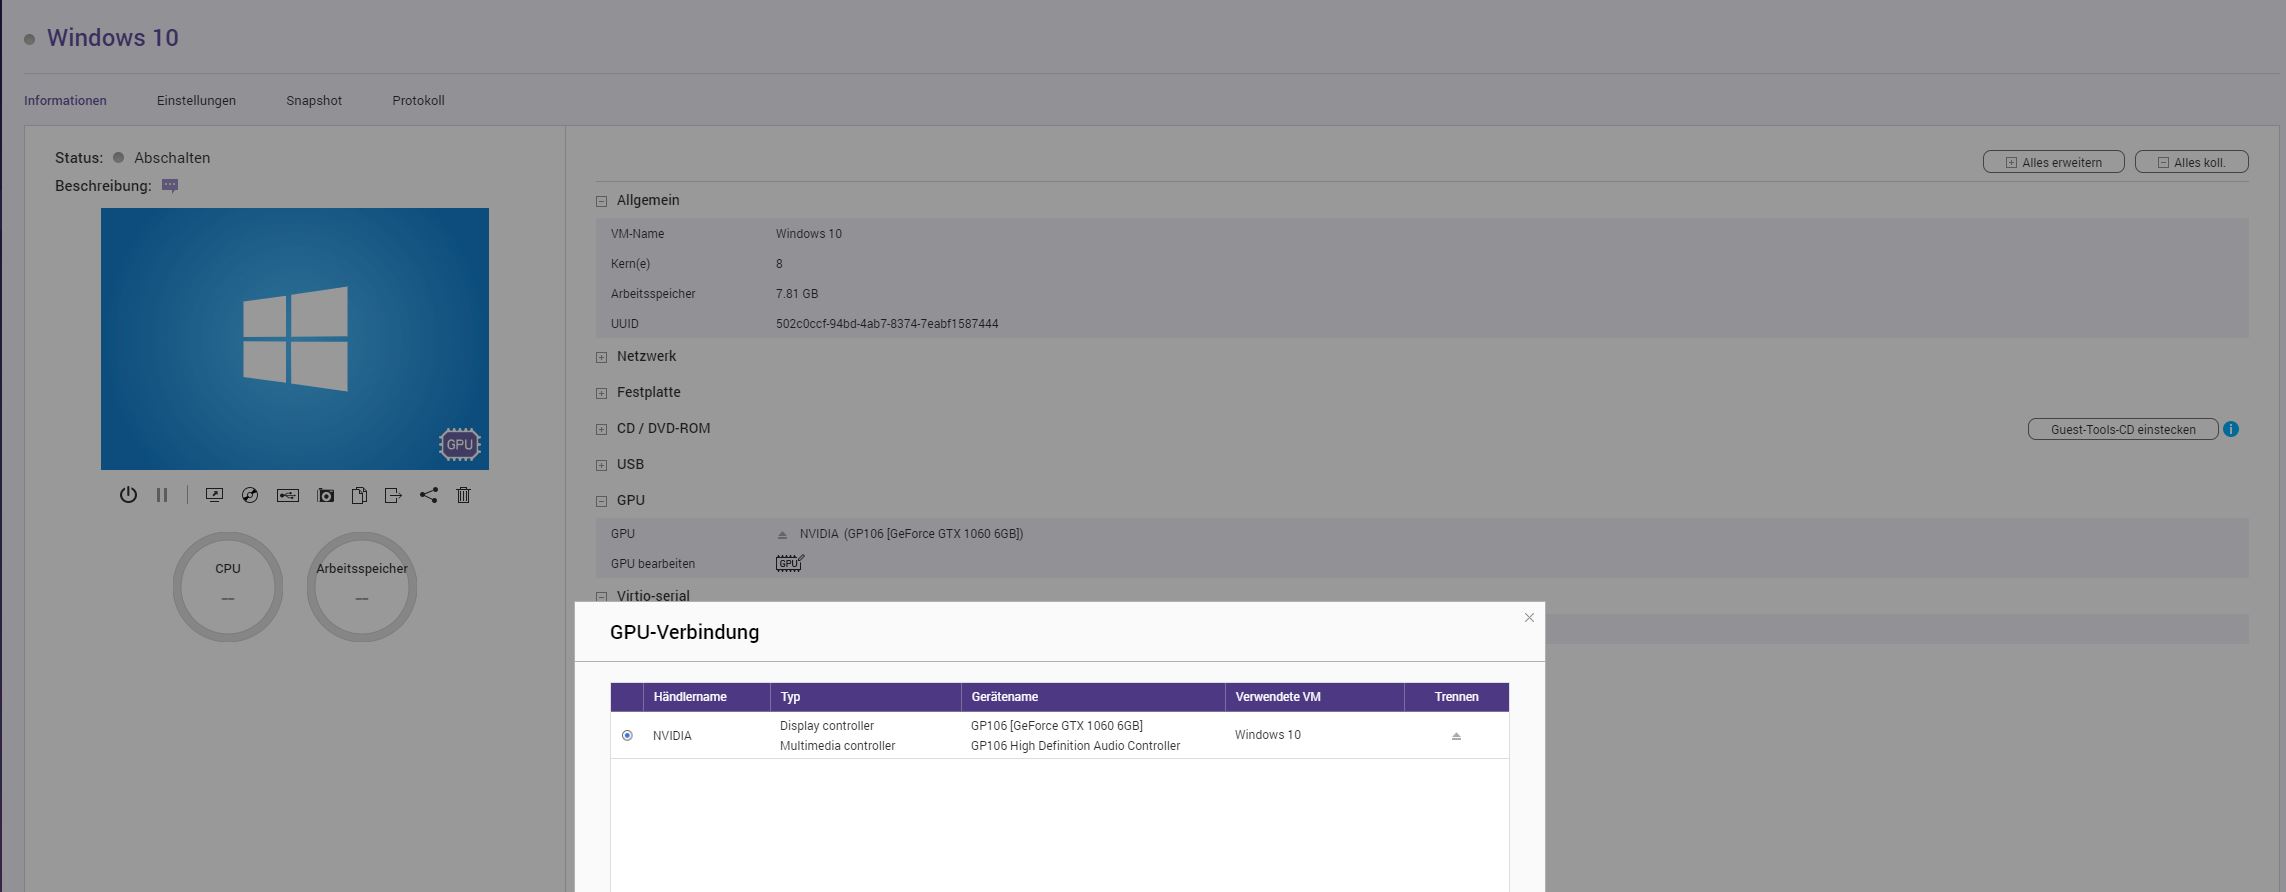Screen dimensions: 2286x892
Task: Collapse the Virtio-serial section
Action: point(601,596)
